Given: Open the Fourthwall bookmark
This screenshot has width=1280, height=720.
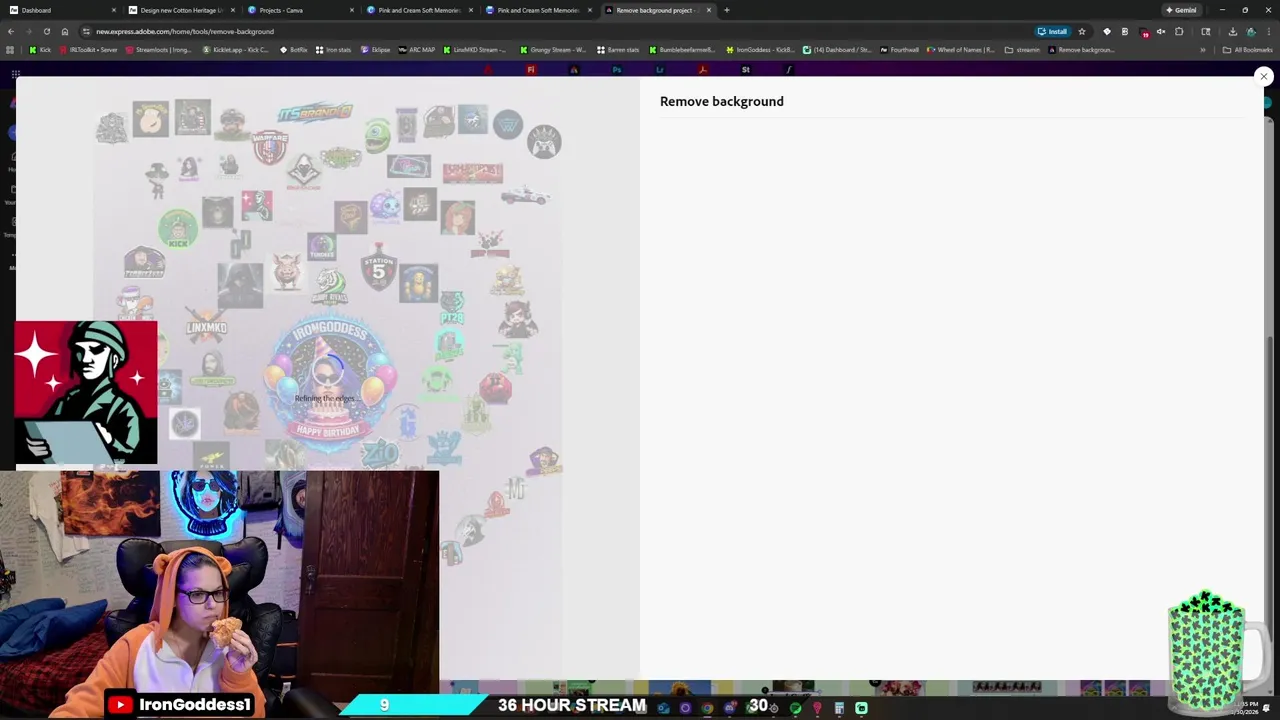Looking at the screenshot, I should (x=899, y=50).
